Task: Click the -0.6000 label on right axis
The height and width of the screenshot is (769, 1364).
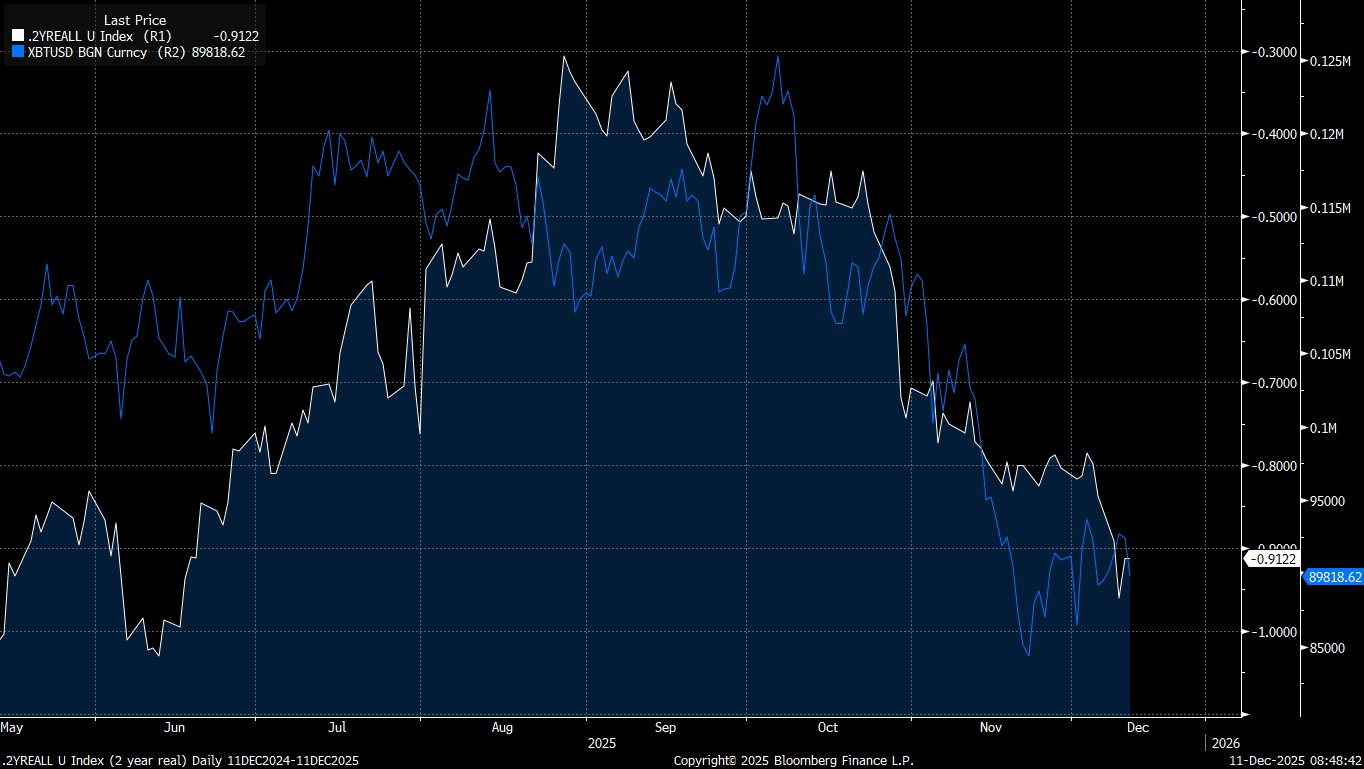Action: pos(1269,300)
